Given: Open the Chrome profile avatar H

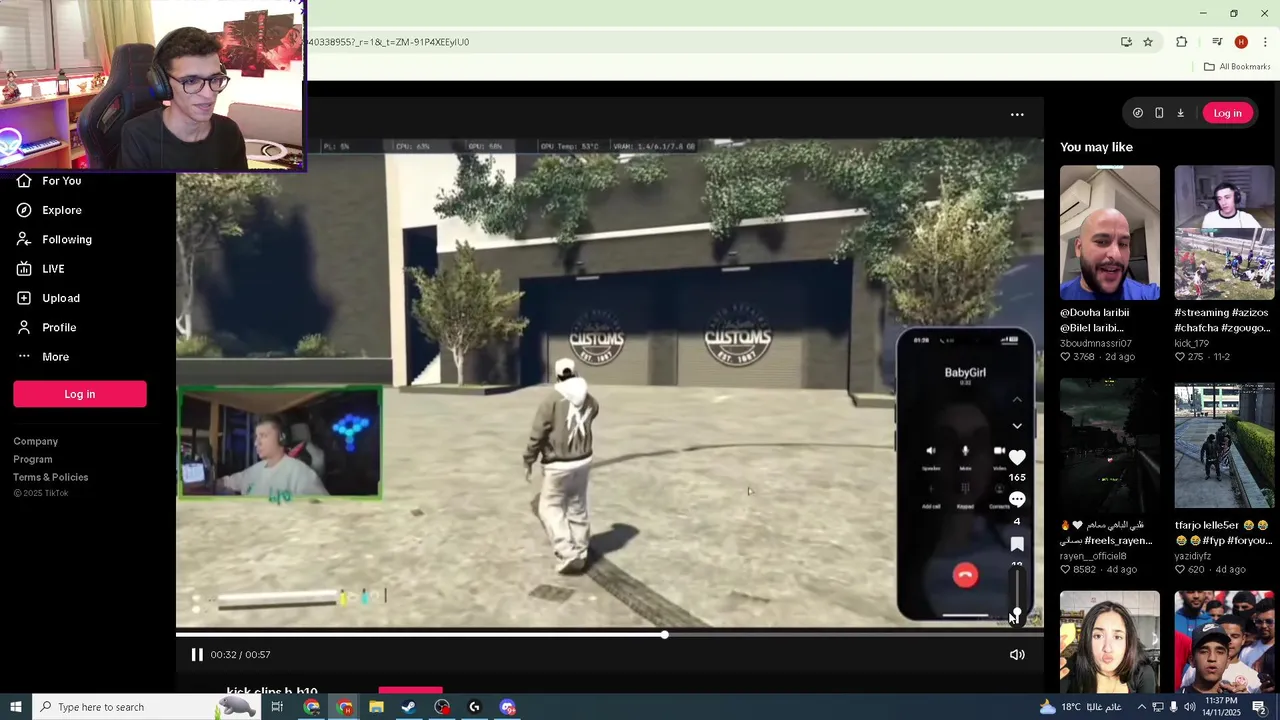Looking at the screenshot, I should [x=1241, y=42].
